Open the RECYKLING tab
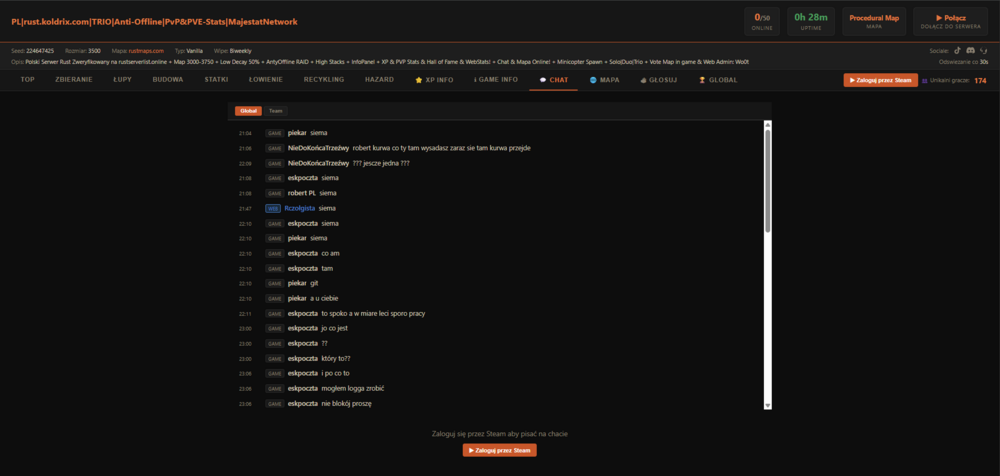This screenshot has height=476, width=1000. click(324, 80)
